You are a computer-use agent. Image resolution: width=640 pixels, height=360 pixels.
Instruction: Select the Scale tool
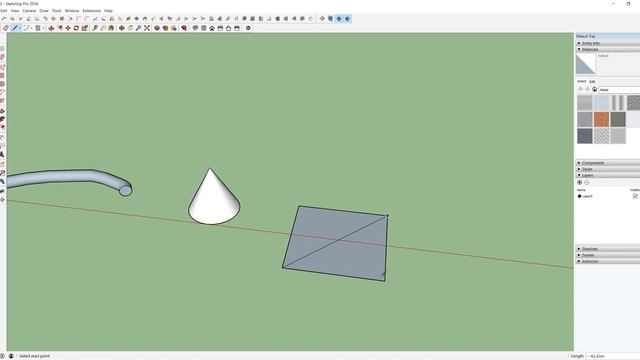pos(84,28)
